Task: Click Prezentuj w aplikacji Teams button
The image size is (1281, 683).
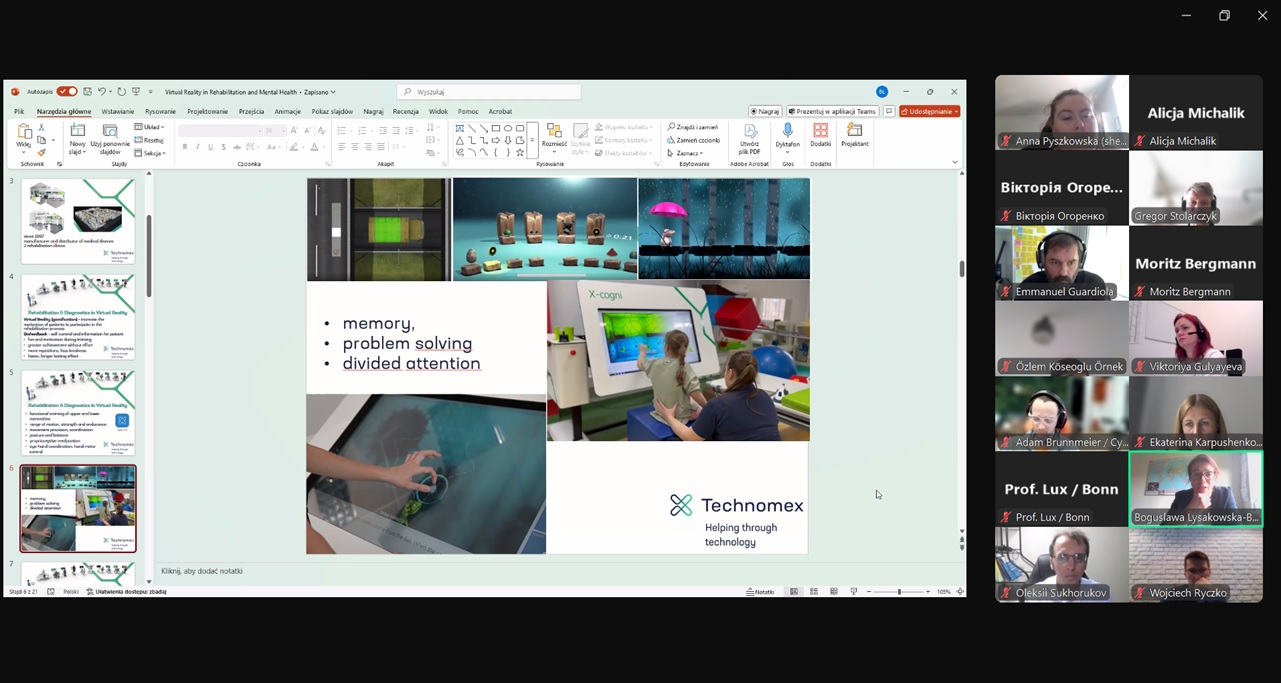Action: 832,112
